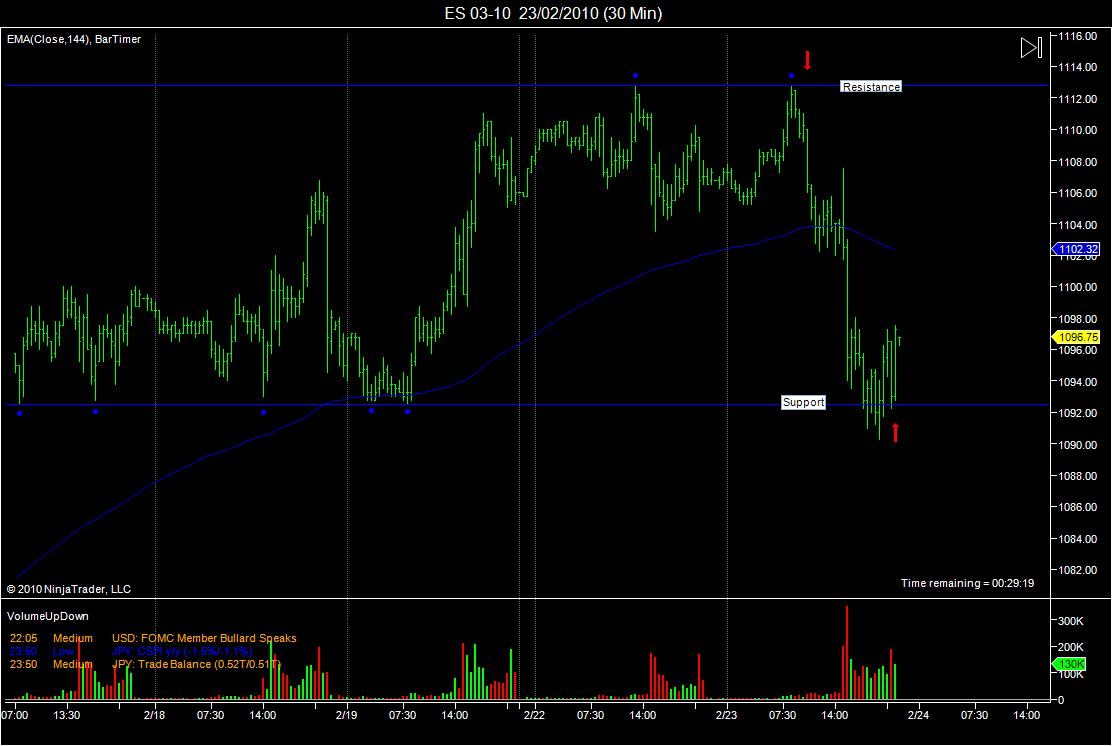Click the current price marker 1096.75
Image resolution: width=1112 pixels, height=746 pixels.
tap(1075, 338)
